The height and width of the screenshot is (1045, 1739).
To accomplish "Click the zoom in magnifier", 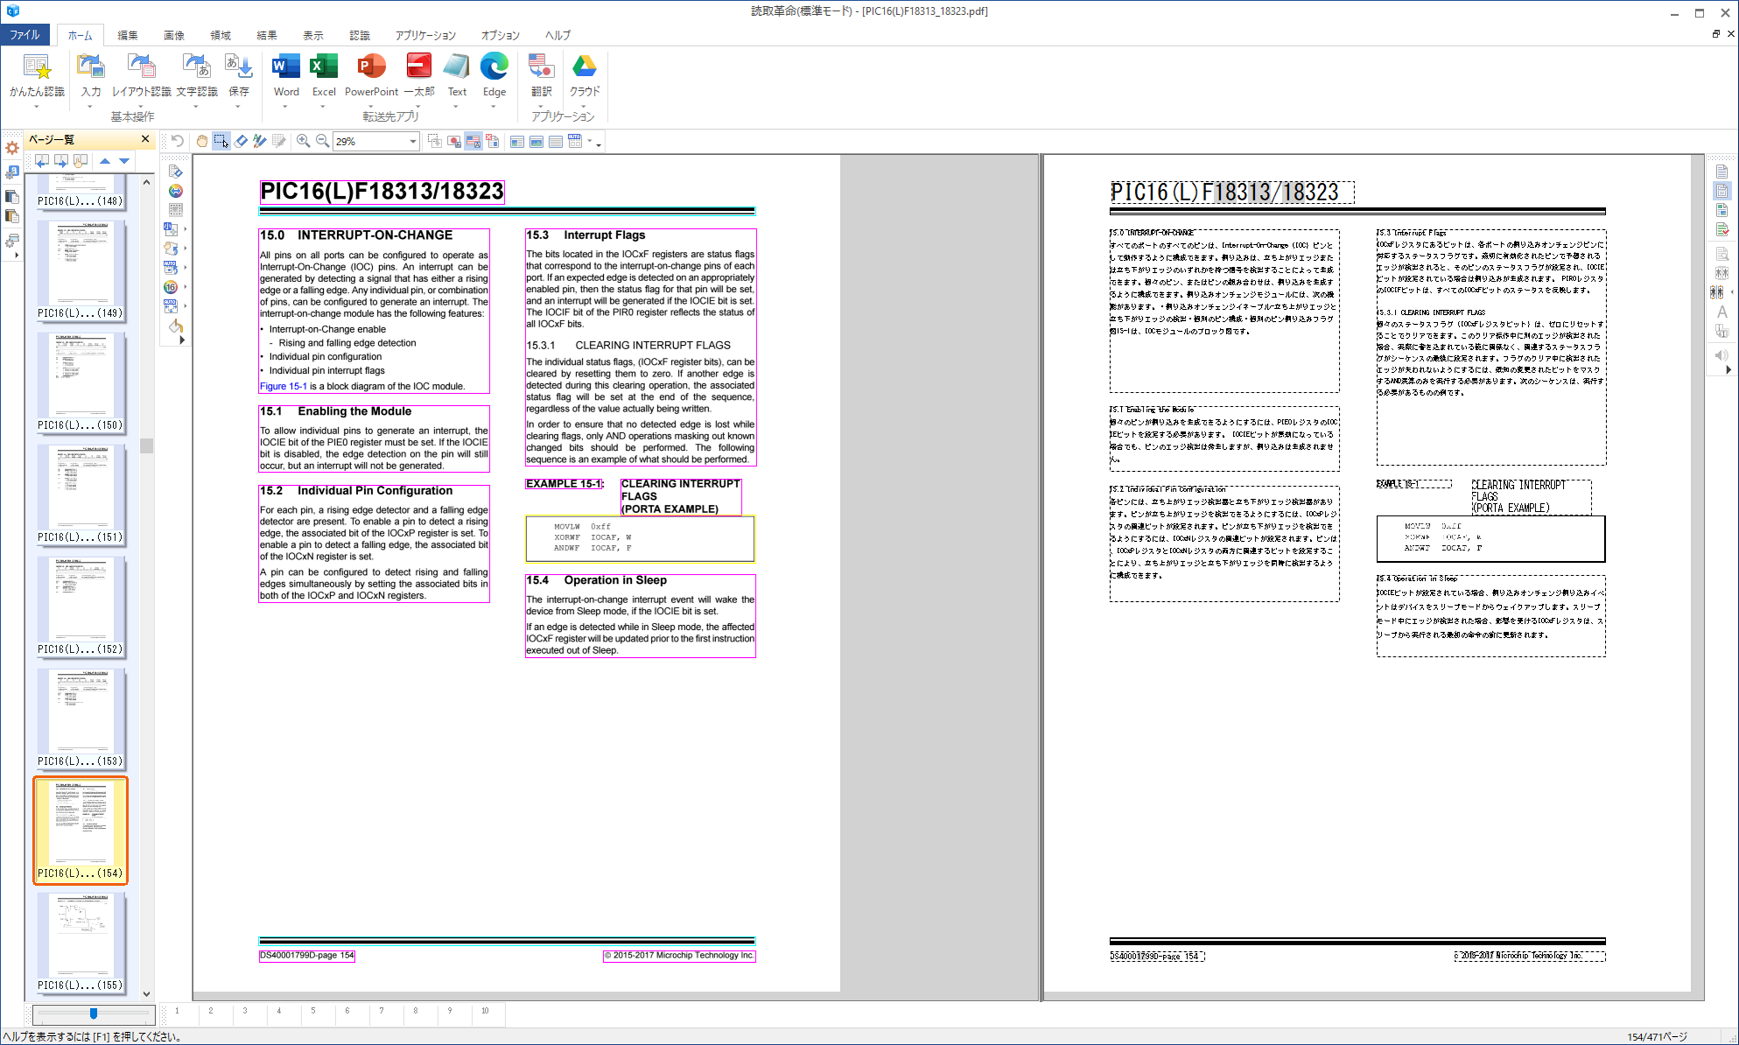I will point(303,141).
